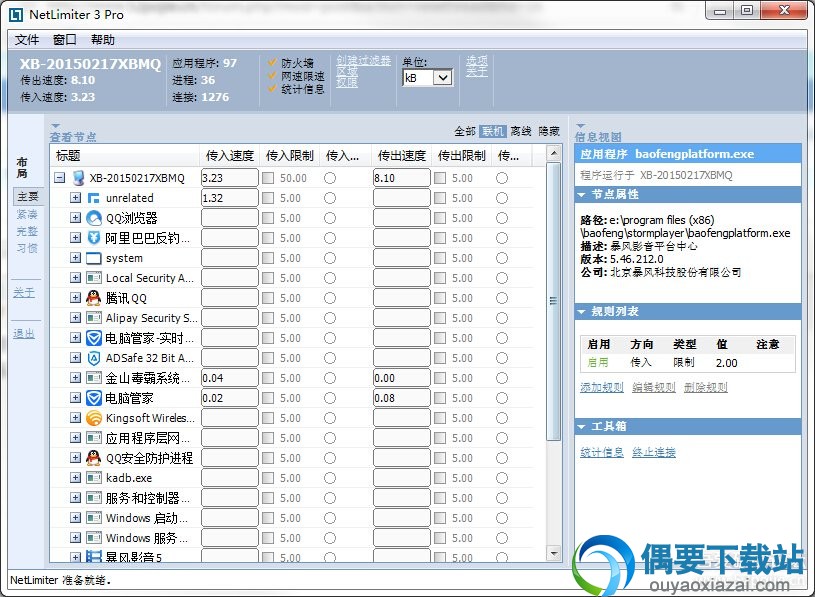Toggle the 防火墙 firewall checkmark
815x597 pixels.
click(272, 62)
